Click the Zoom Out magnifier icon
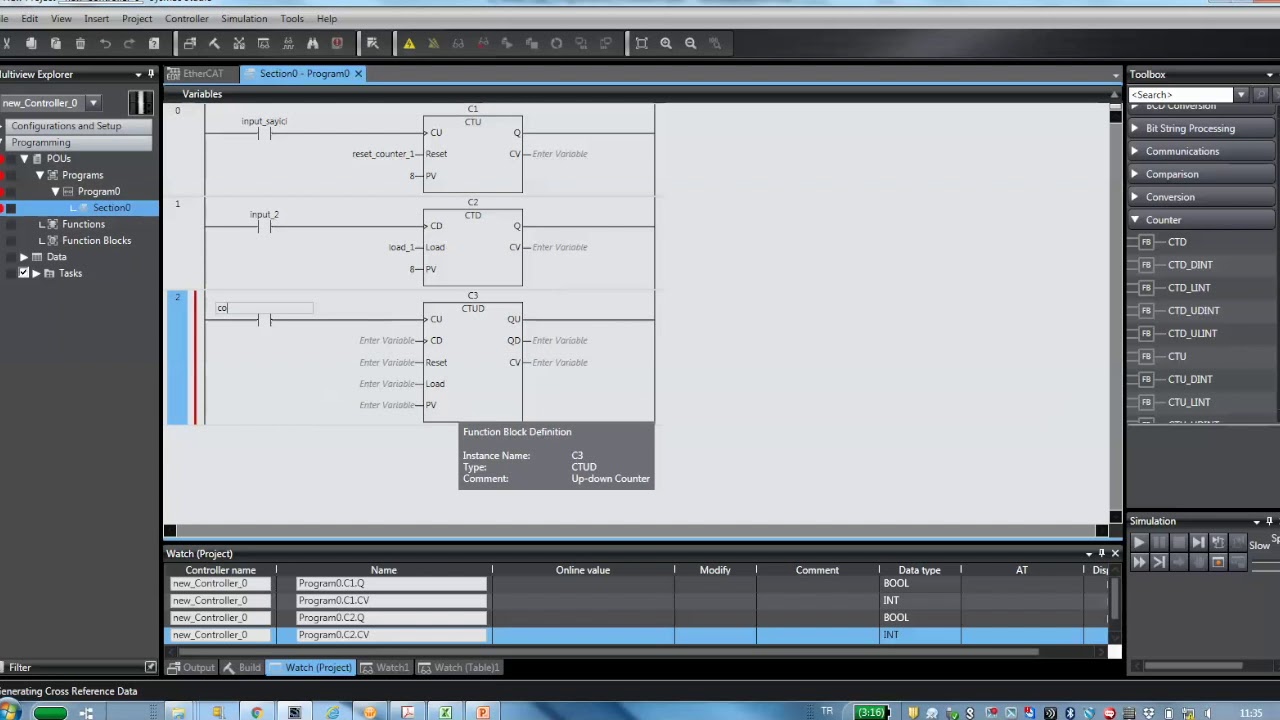1280x720 pixels. click(690, 43)
